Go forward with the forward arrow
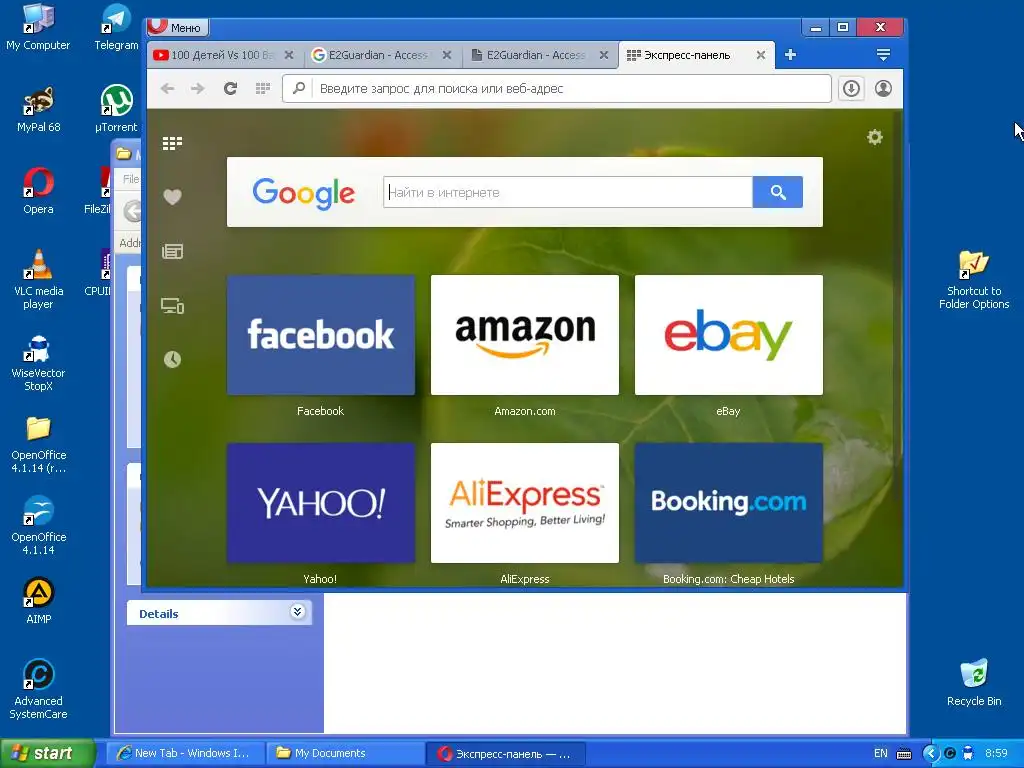1024x768 pixels. [198, 88]
